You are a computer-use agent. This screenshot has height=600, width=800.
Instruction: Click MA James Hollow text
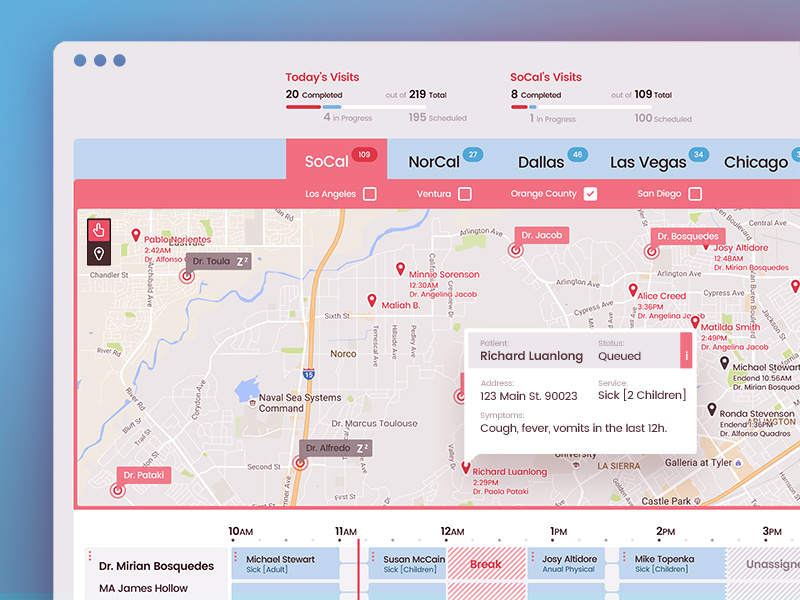coord(143,588)
